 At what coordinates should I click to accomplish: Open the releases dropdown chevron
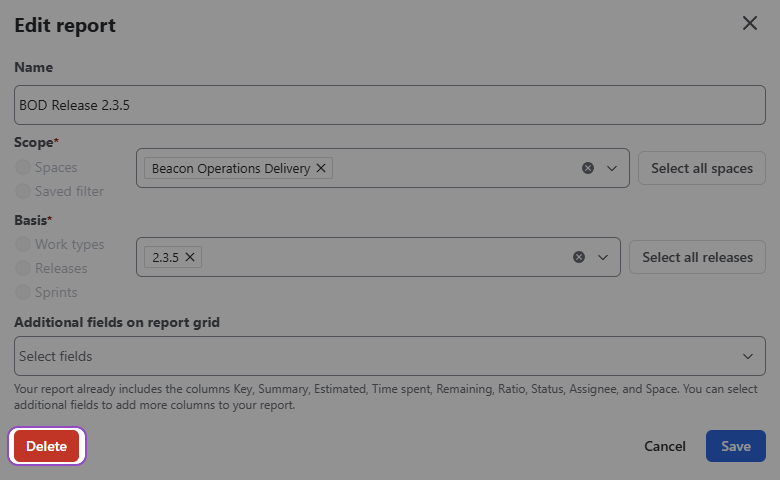point(603,257)
